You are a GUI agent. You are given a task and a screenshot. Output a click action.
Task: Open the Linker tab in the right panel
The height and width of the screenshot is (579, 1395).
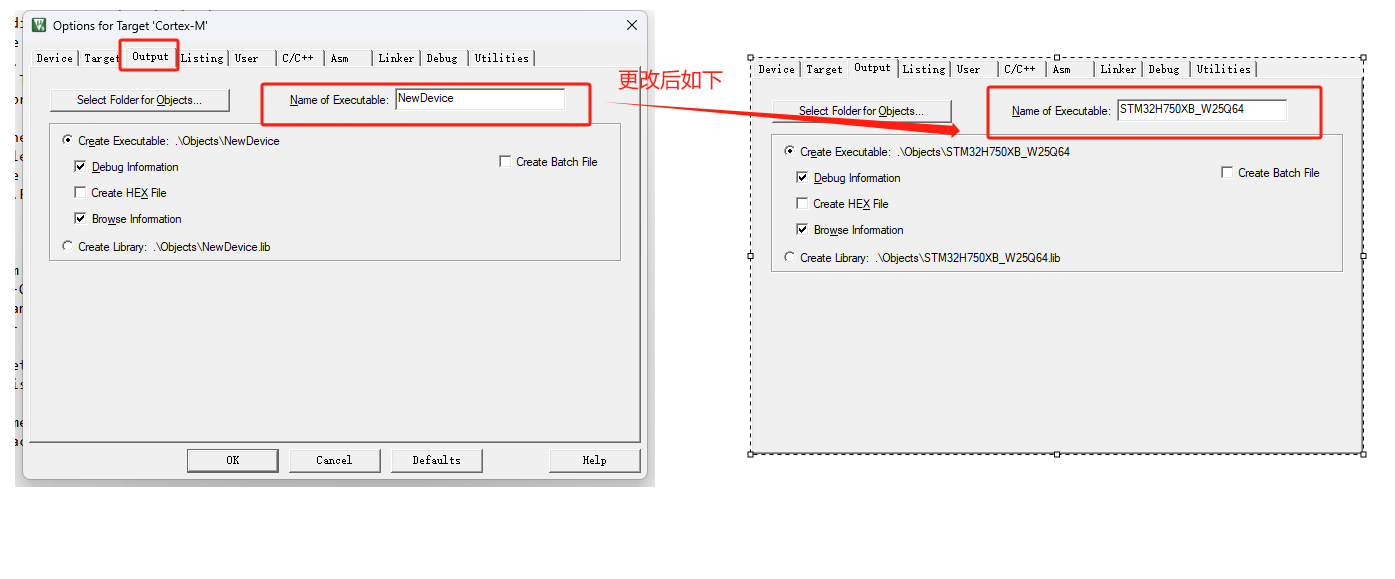(x=1118, y=69)
